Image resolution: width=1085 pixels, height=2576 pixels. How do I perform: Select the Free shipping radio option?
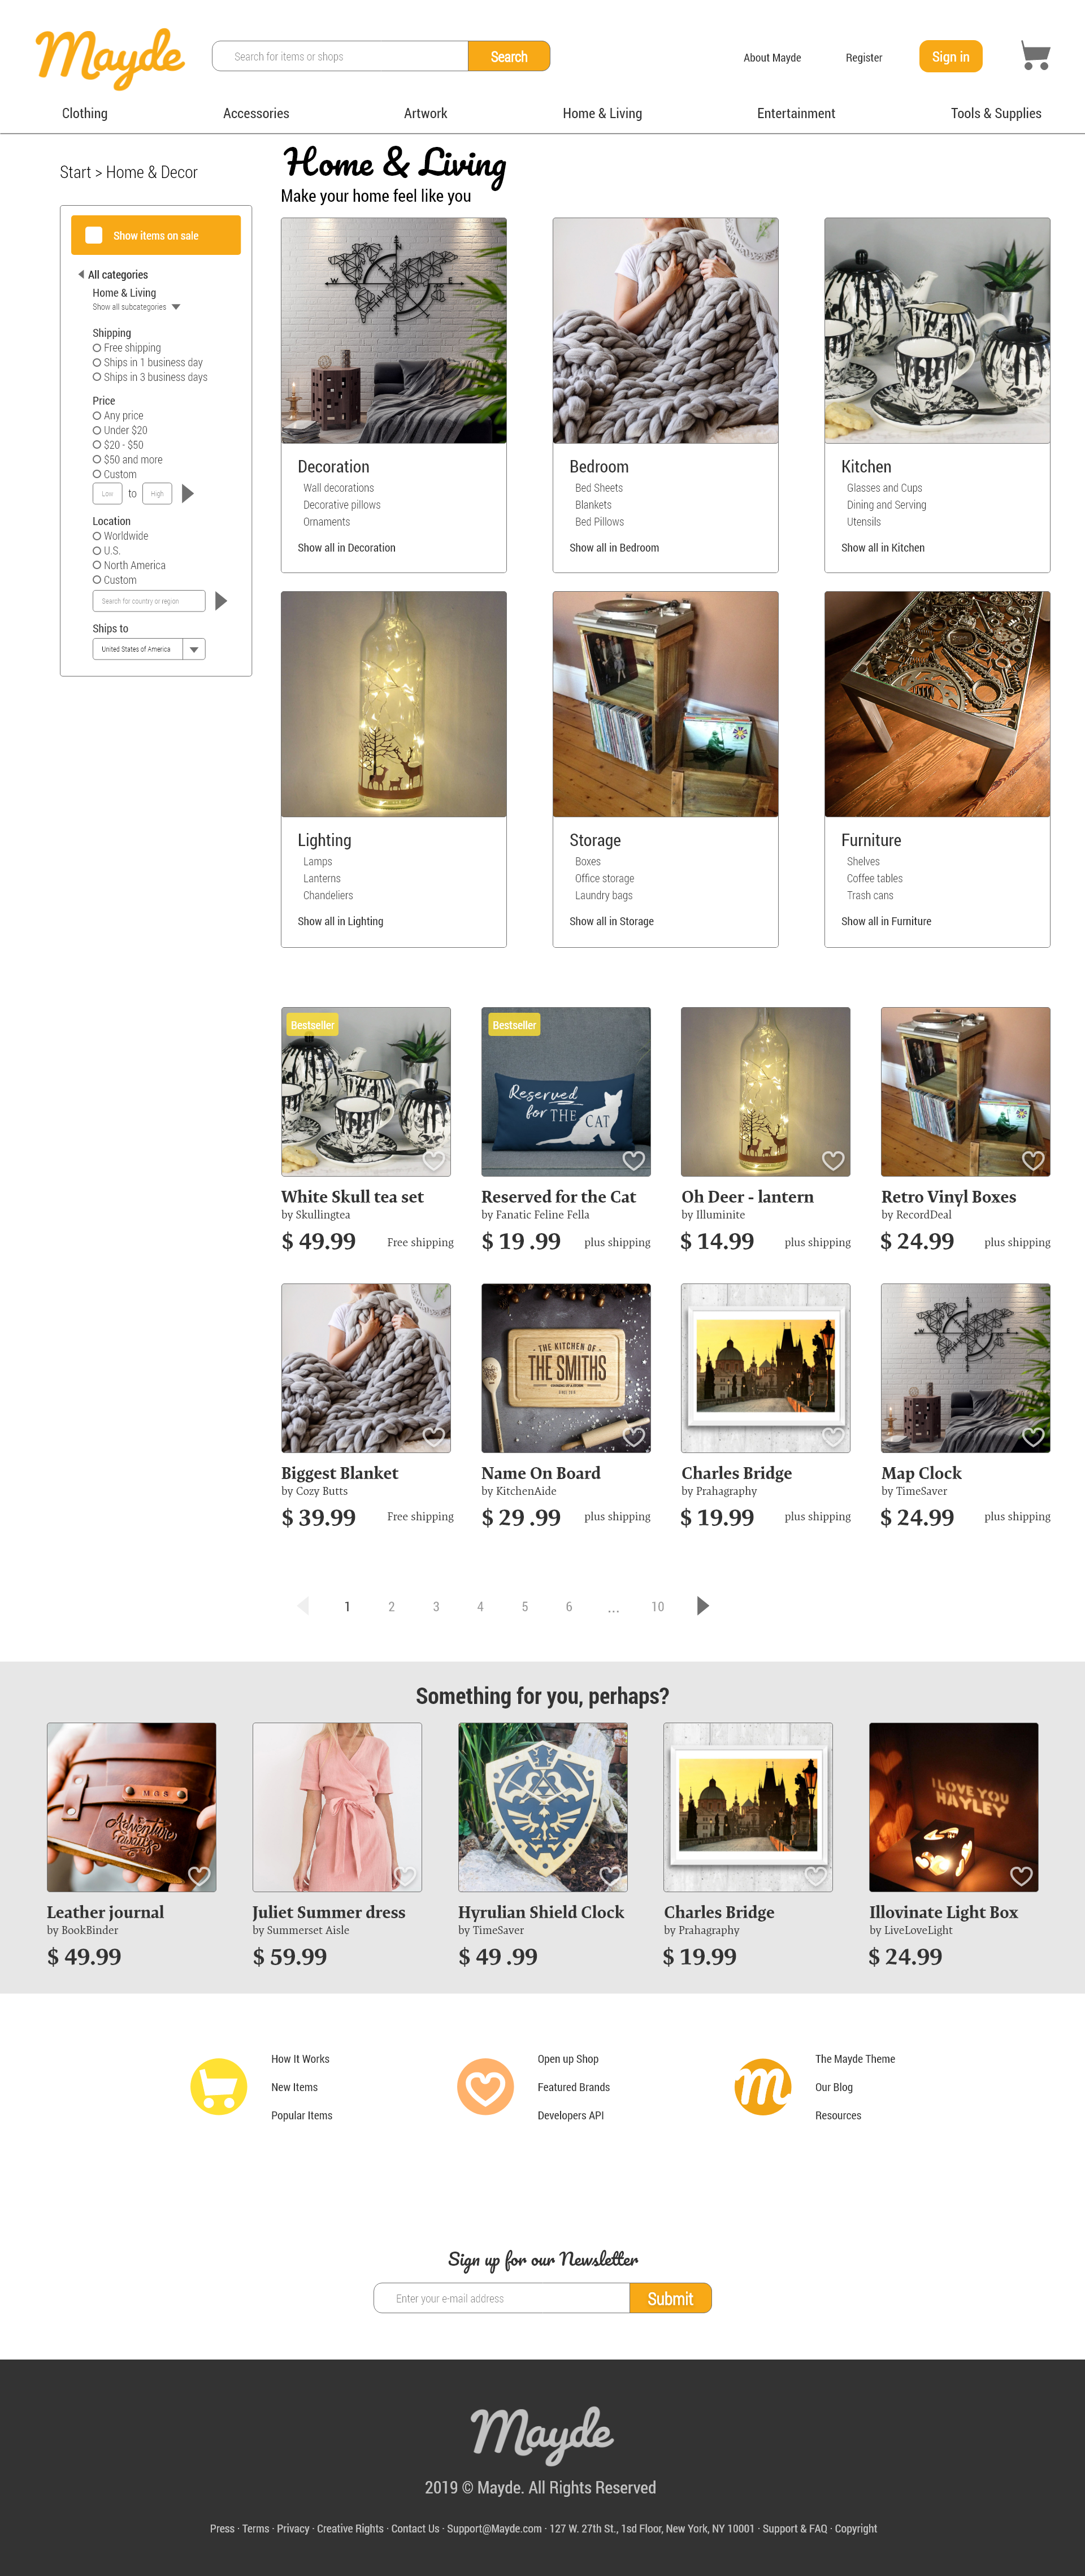pos(127,348)
